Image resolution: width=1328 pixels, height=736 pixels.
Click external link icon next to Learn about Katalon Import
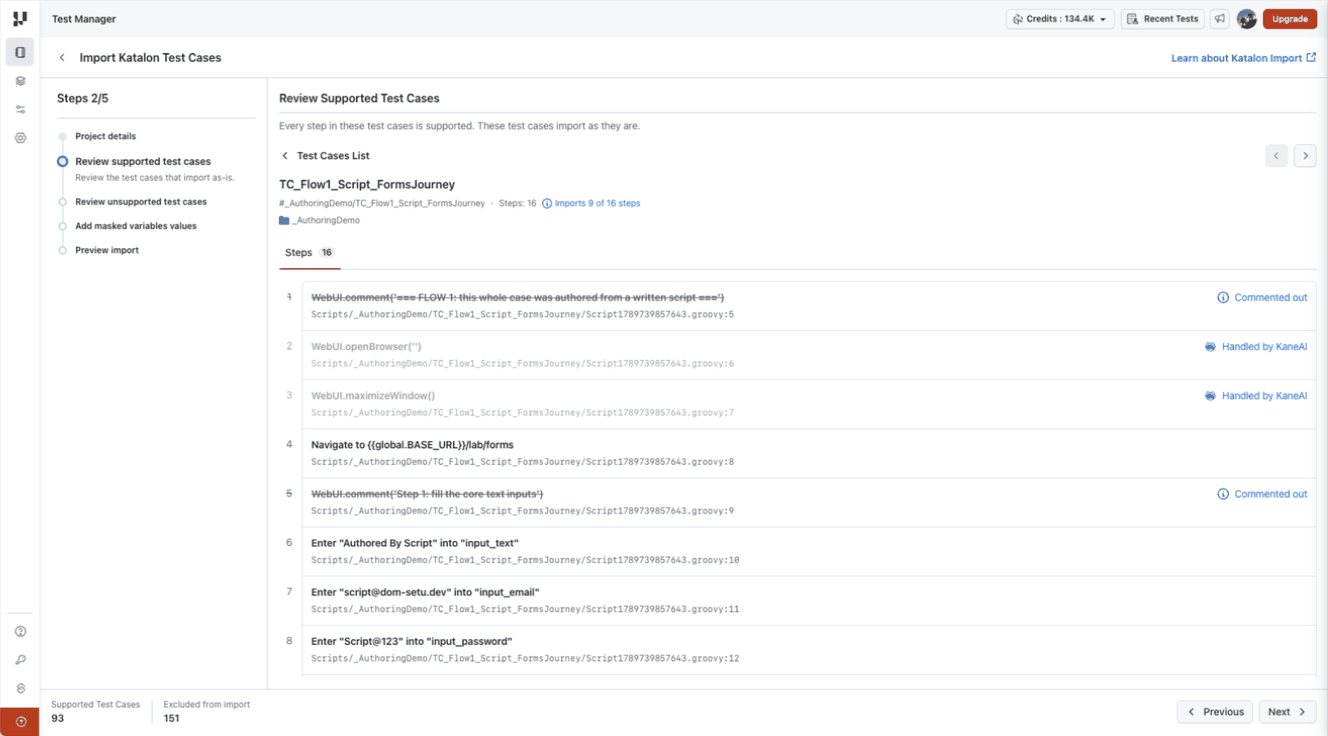point(1311,58)
